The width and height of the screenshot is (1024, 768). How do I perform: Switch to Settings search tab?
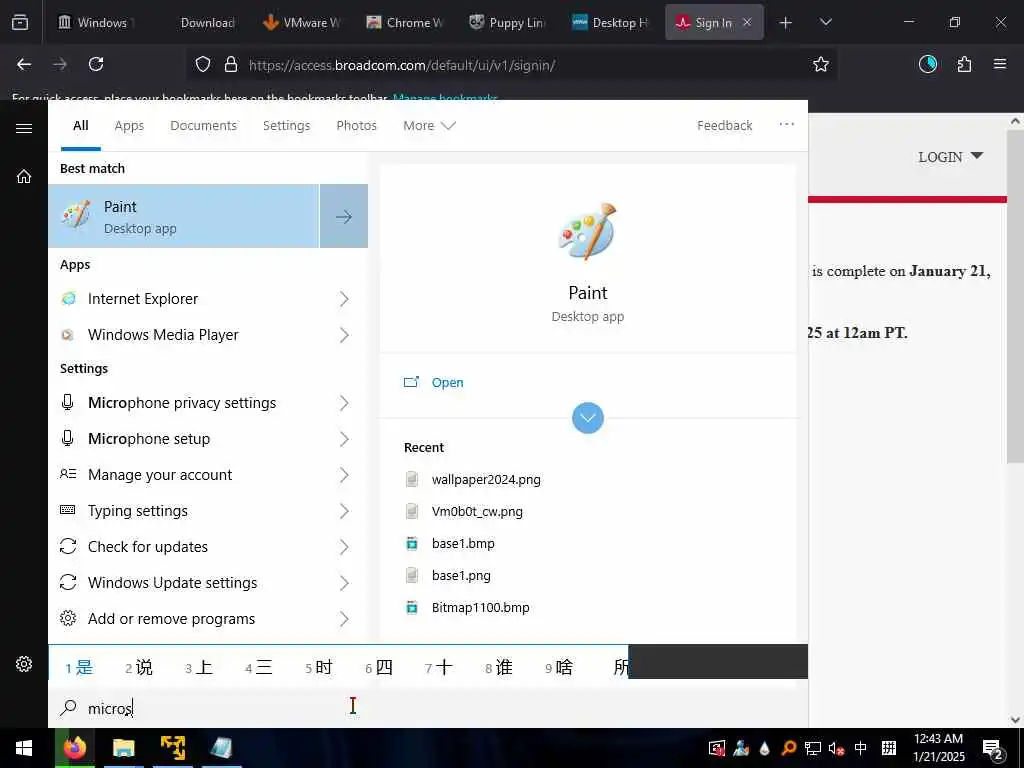click(286, 125)
